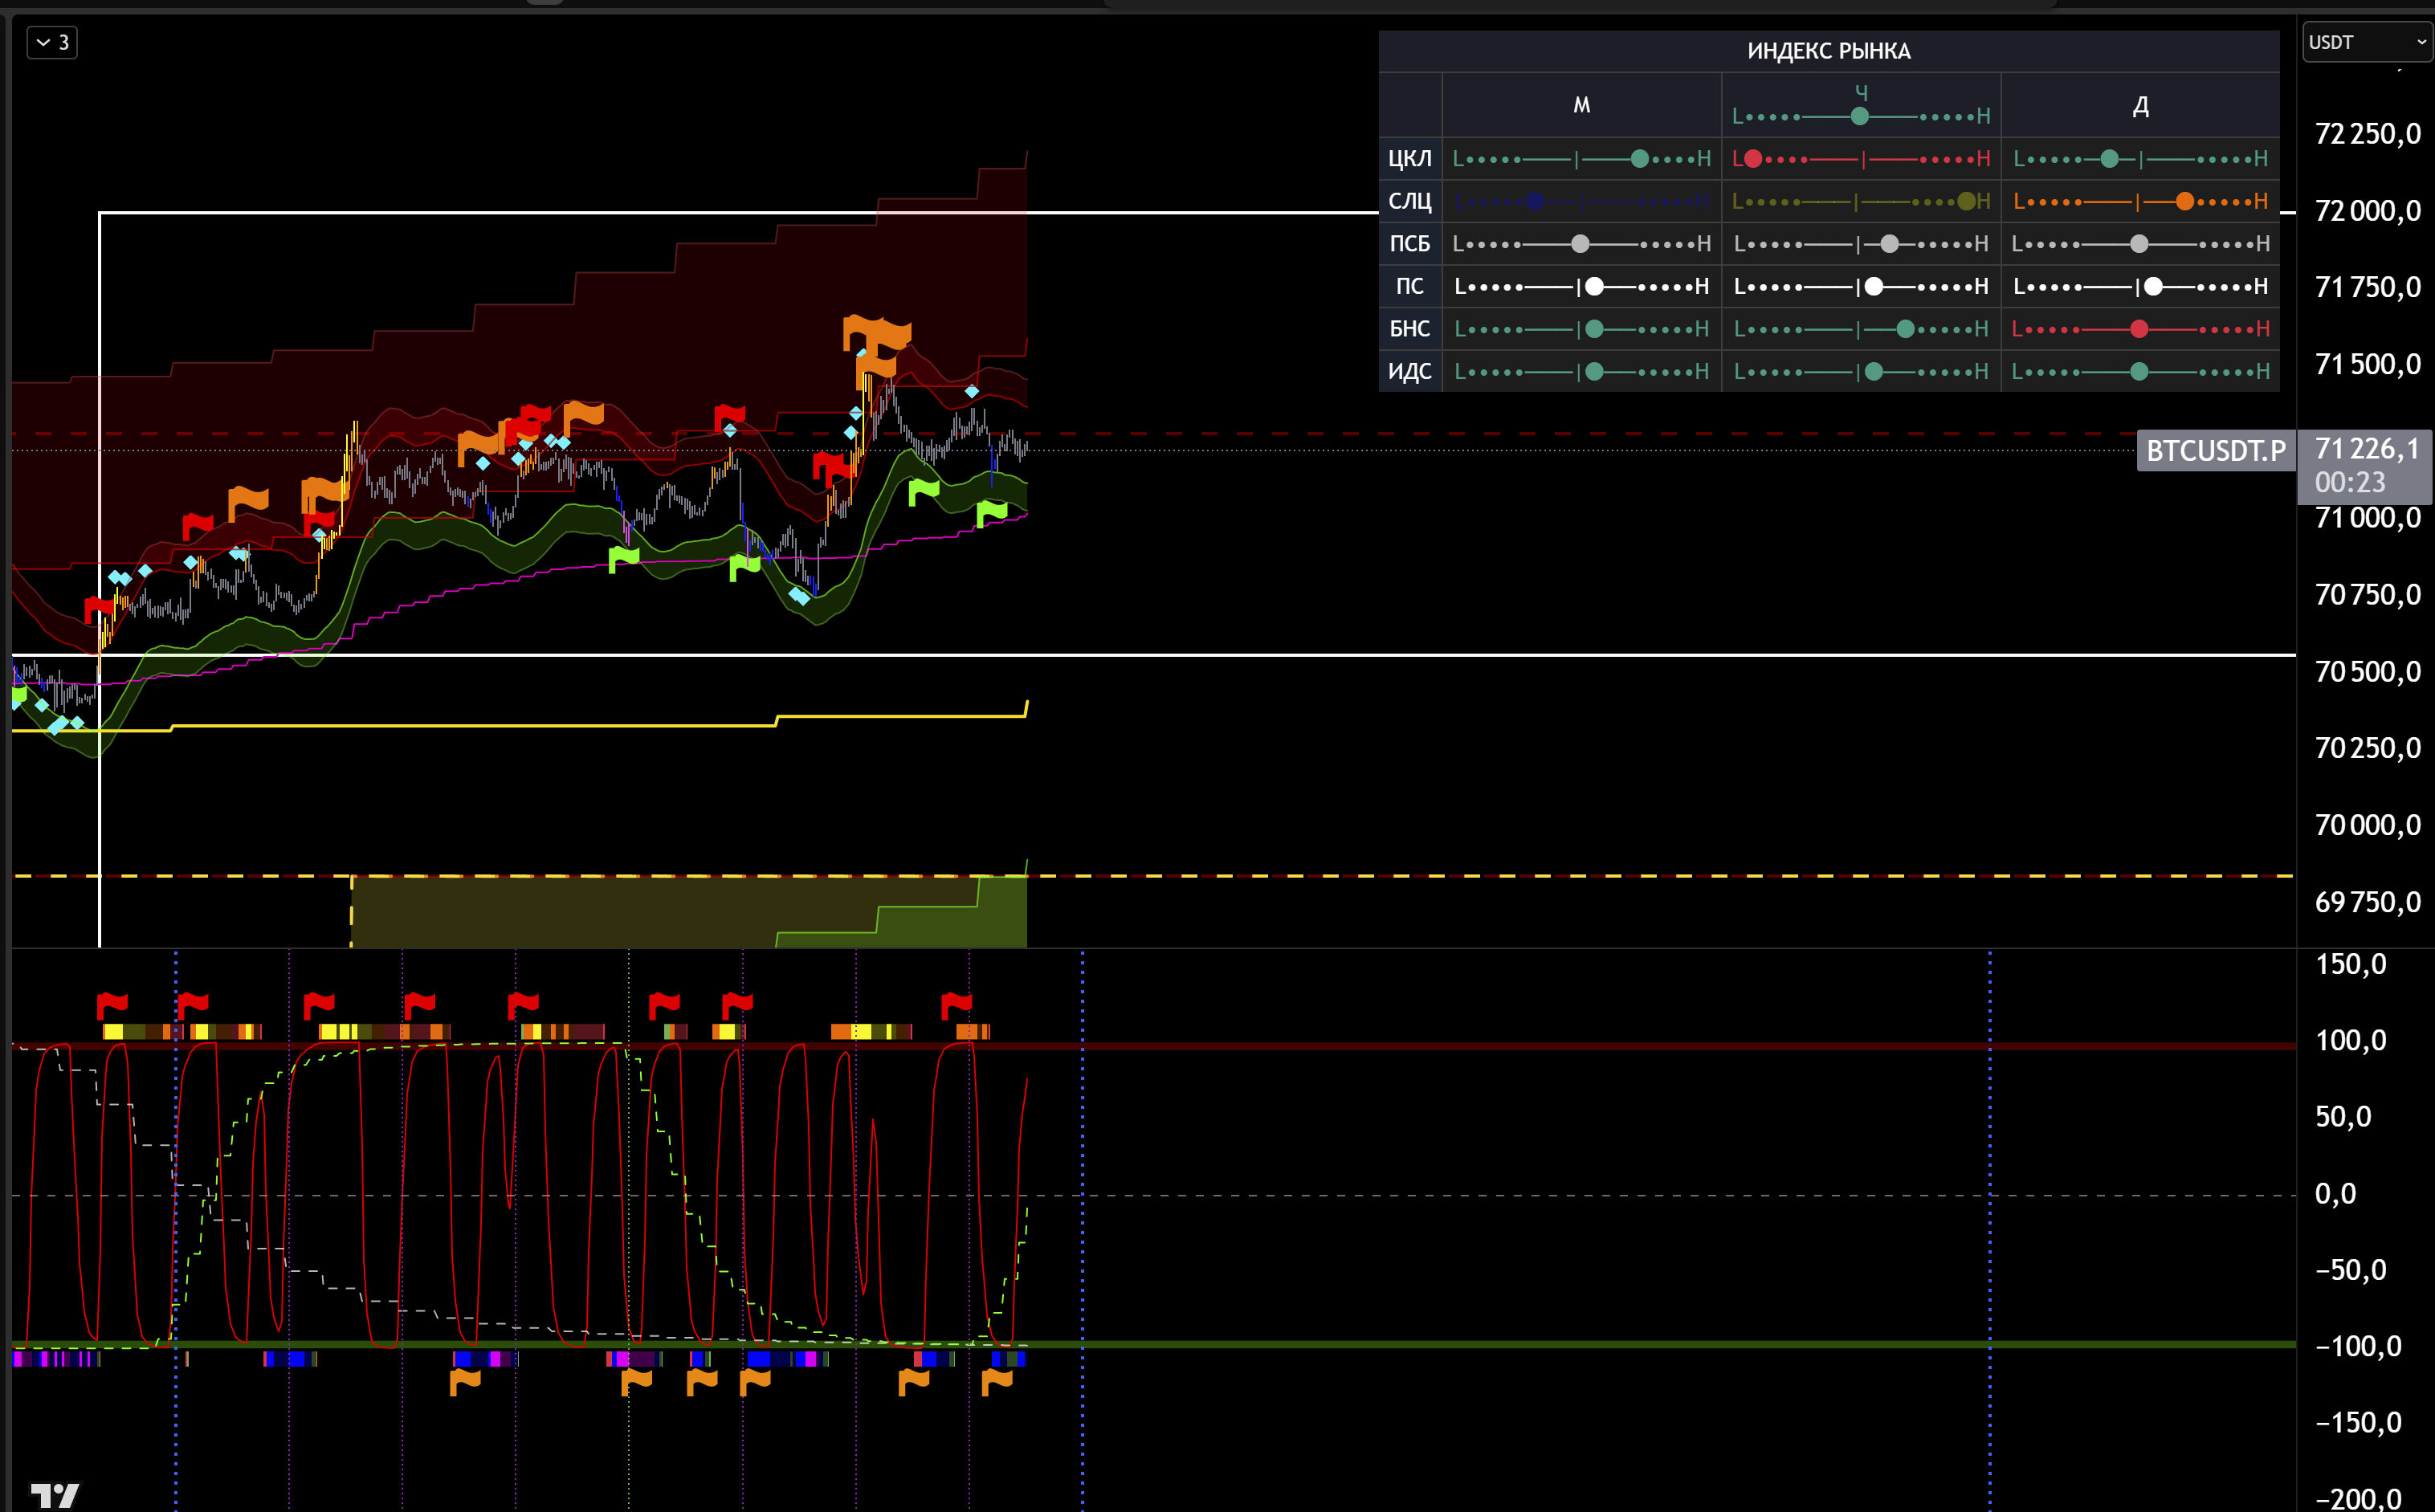The width and height of the screenshot is (2435, 1512).
Task: Click the rightmost red flag above the oscillator
Action: click(x=956, y=1002)
